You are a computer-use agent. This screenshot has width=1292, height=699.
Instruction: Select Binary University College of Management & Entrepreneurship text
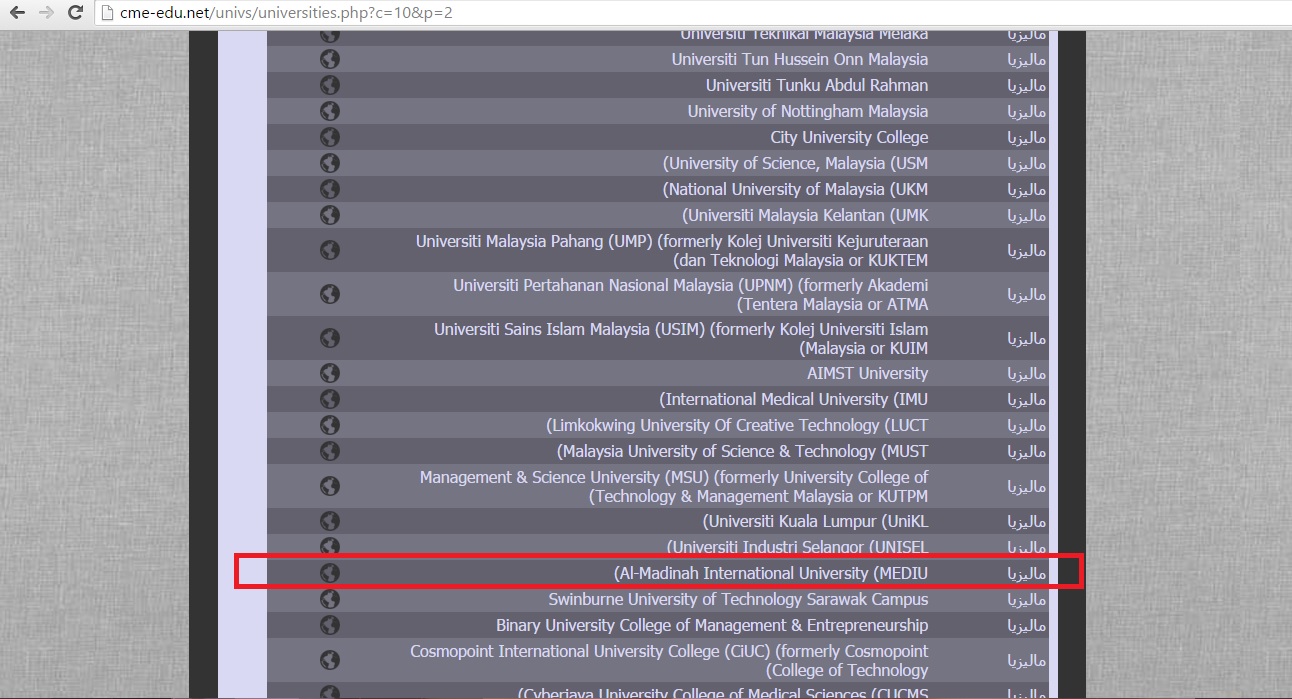[x=712, y=625]
